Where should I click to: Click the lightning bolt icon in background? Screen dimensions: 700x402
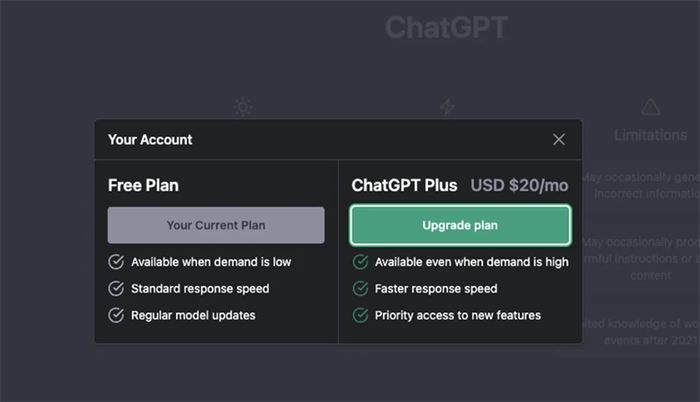tap(447, 106)
